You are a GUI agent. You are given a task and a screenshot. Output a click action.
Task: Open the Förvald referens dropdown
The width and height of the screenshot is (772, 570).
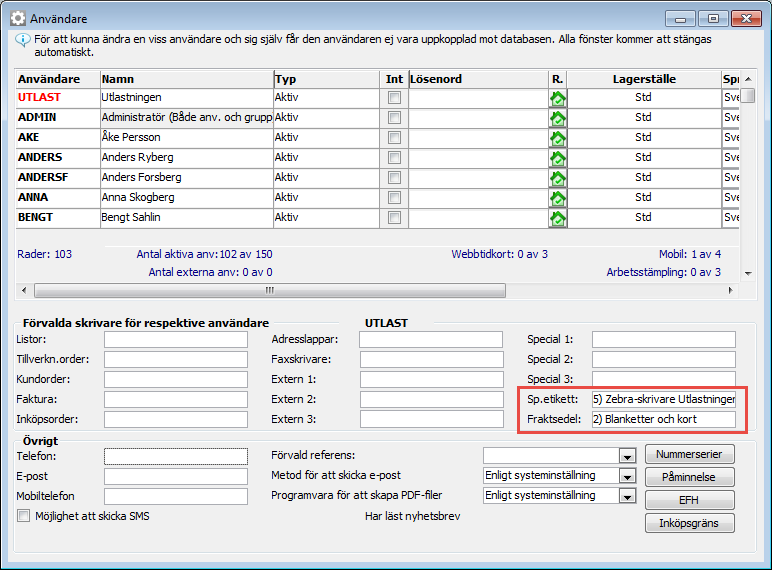click(x=627, y=456)
